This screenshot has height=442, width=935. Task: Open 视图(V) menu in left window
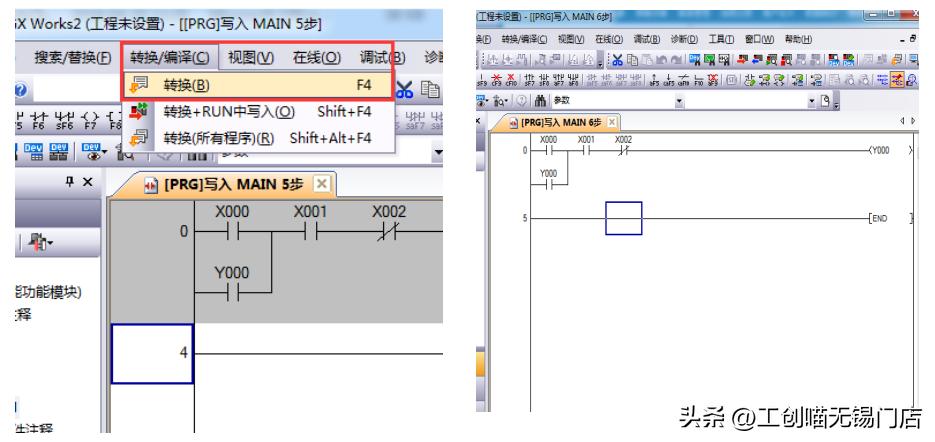[250, 58]
